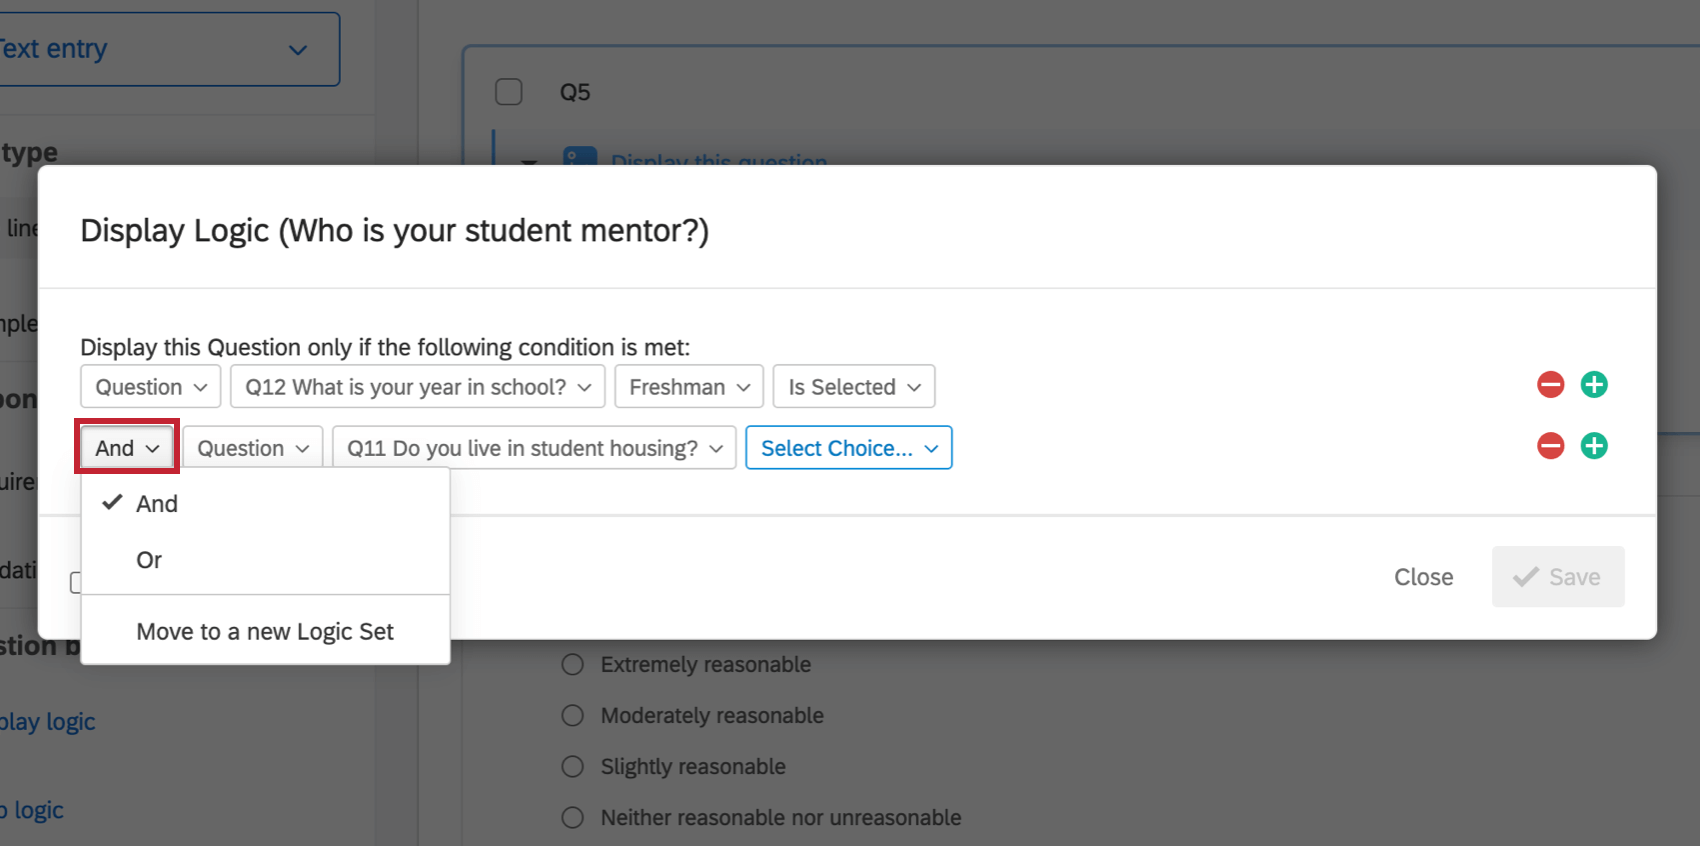Image resolution: width=1700 pixels, height=846 pixels.
Task: Choose the Extremely reasonable radio option
Action: tap(573, 665)
